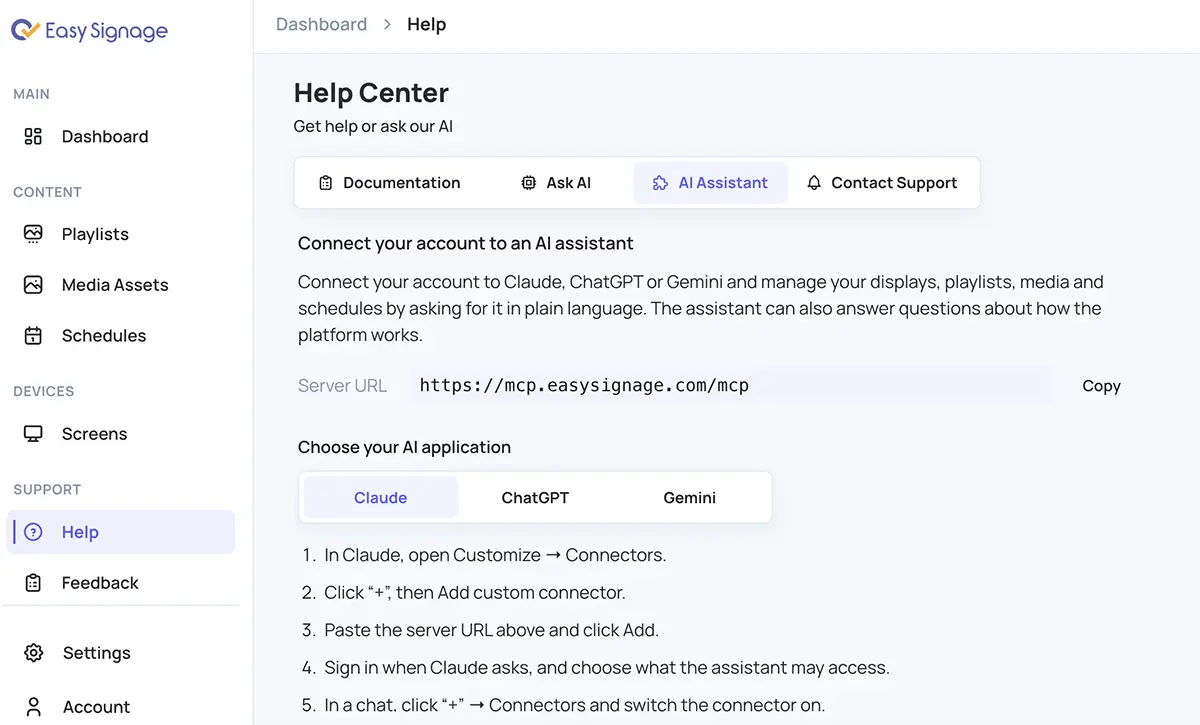Click the Easy Signage logo
1200x725 pixels.
pos(89,31)
